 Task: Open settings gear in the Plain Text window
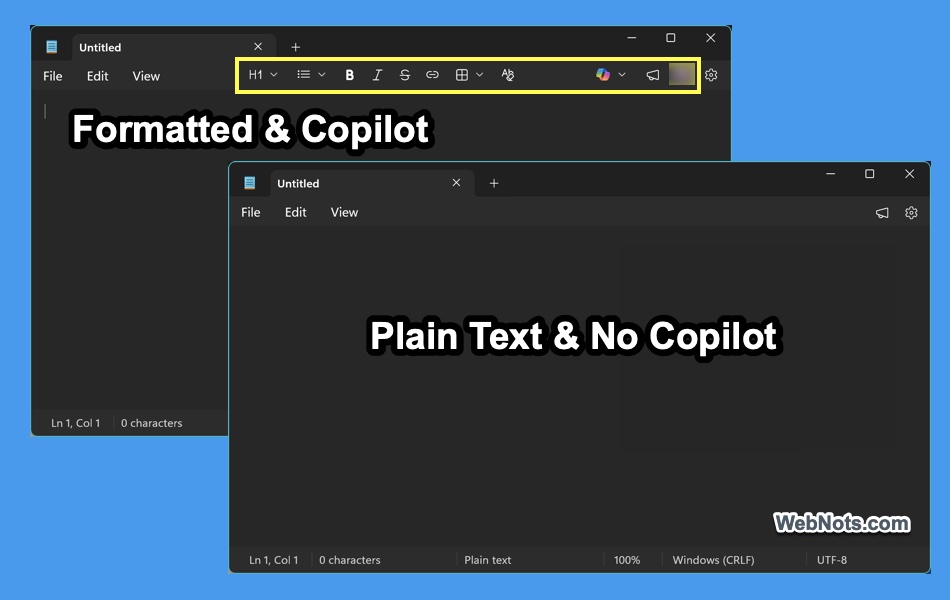tap(911, 213)
